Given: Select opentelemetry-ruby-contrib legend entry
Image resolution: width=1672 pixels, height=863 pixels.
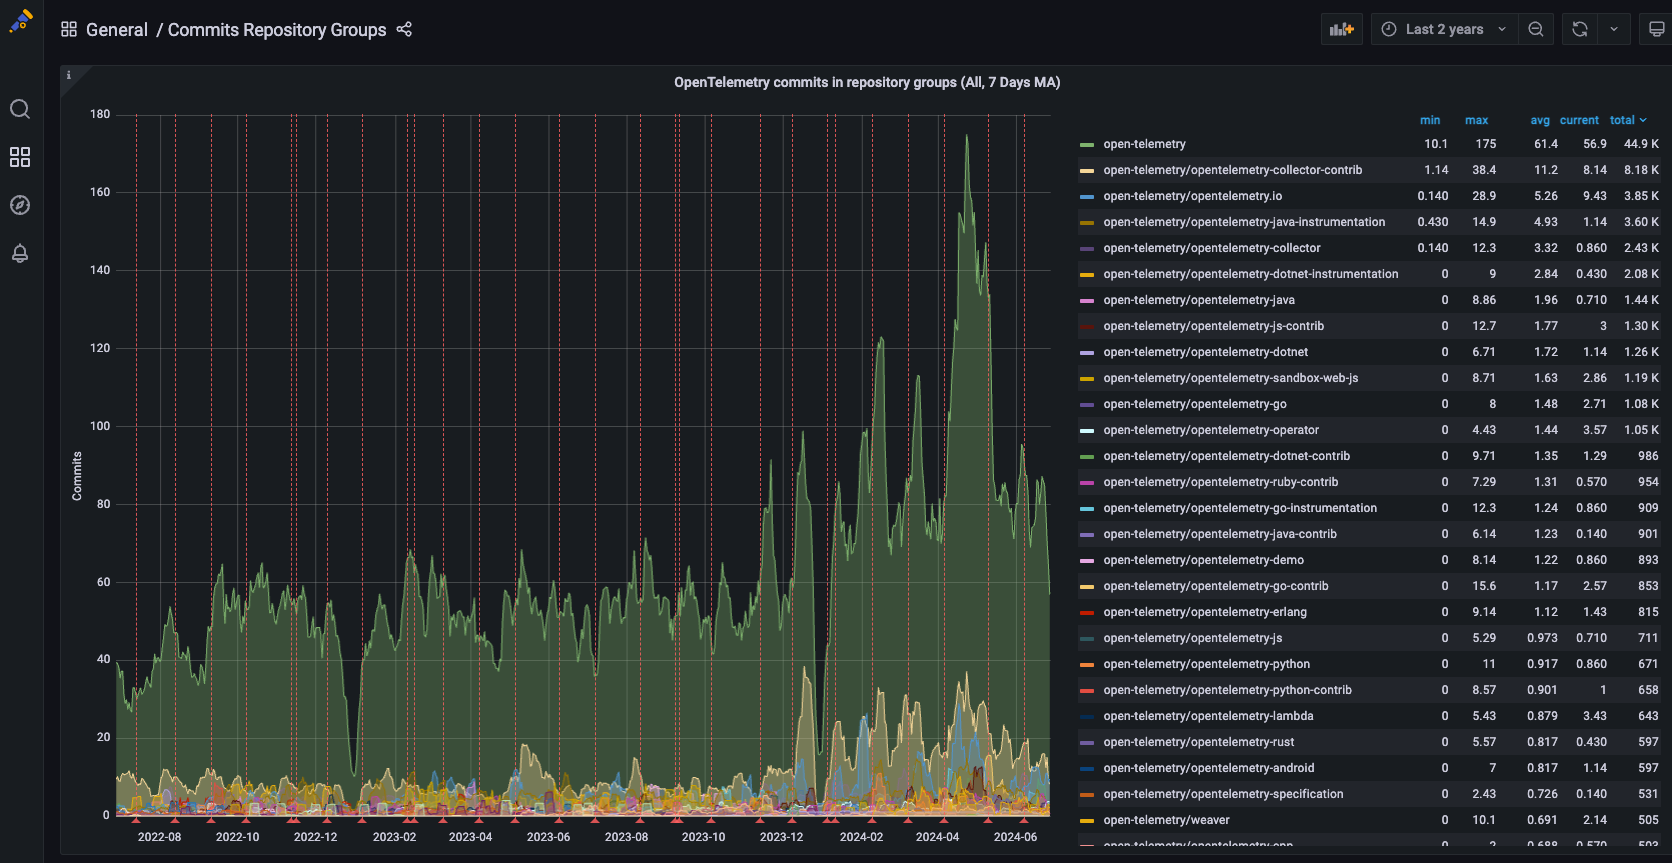Looking at the screenshot, I should 1220,482.
